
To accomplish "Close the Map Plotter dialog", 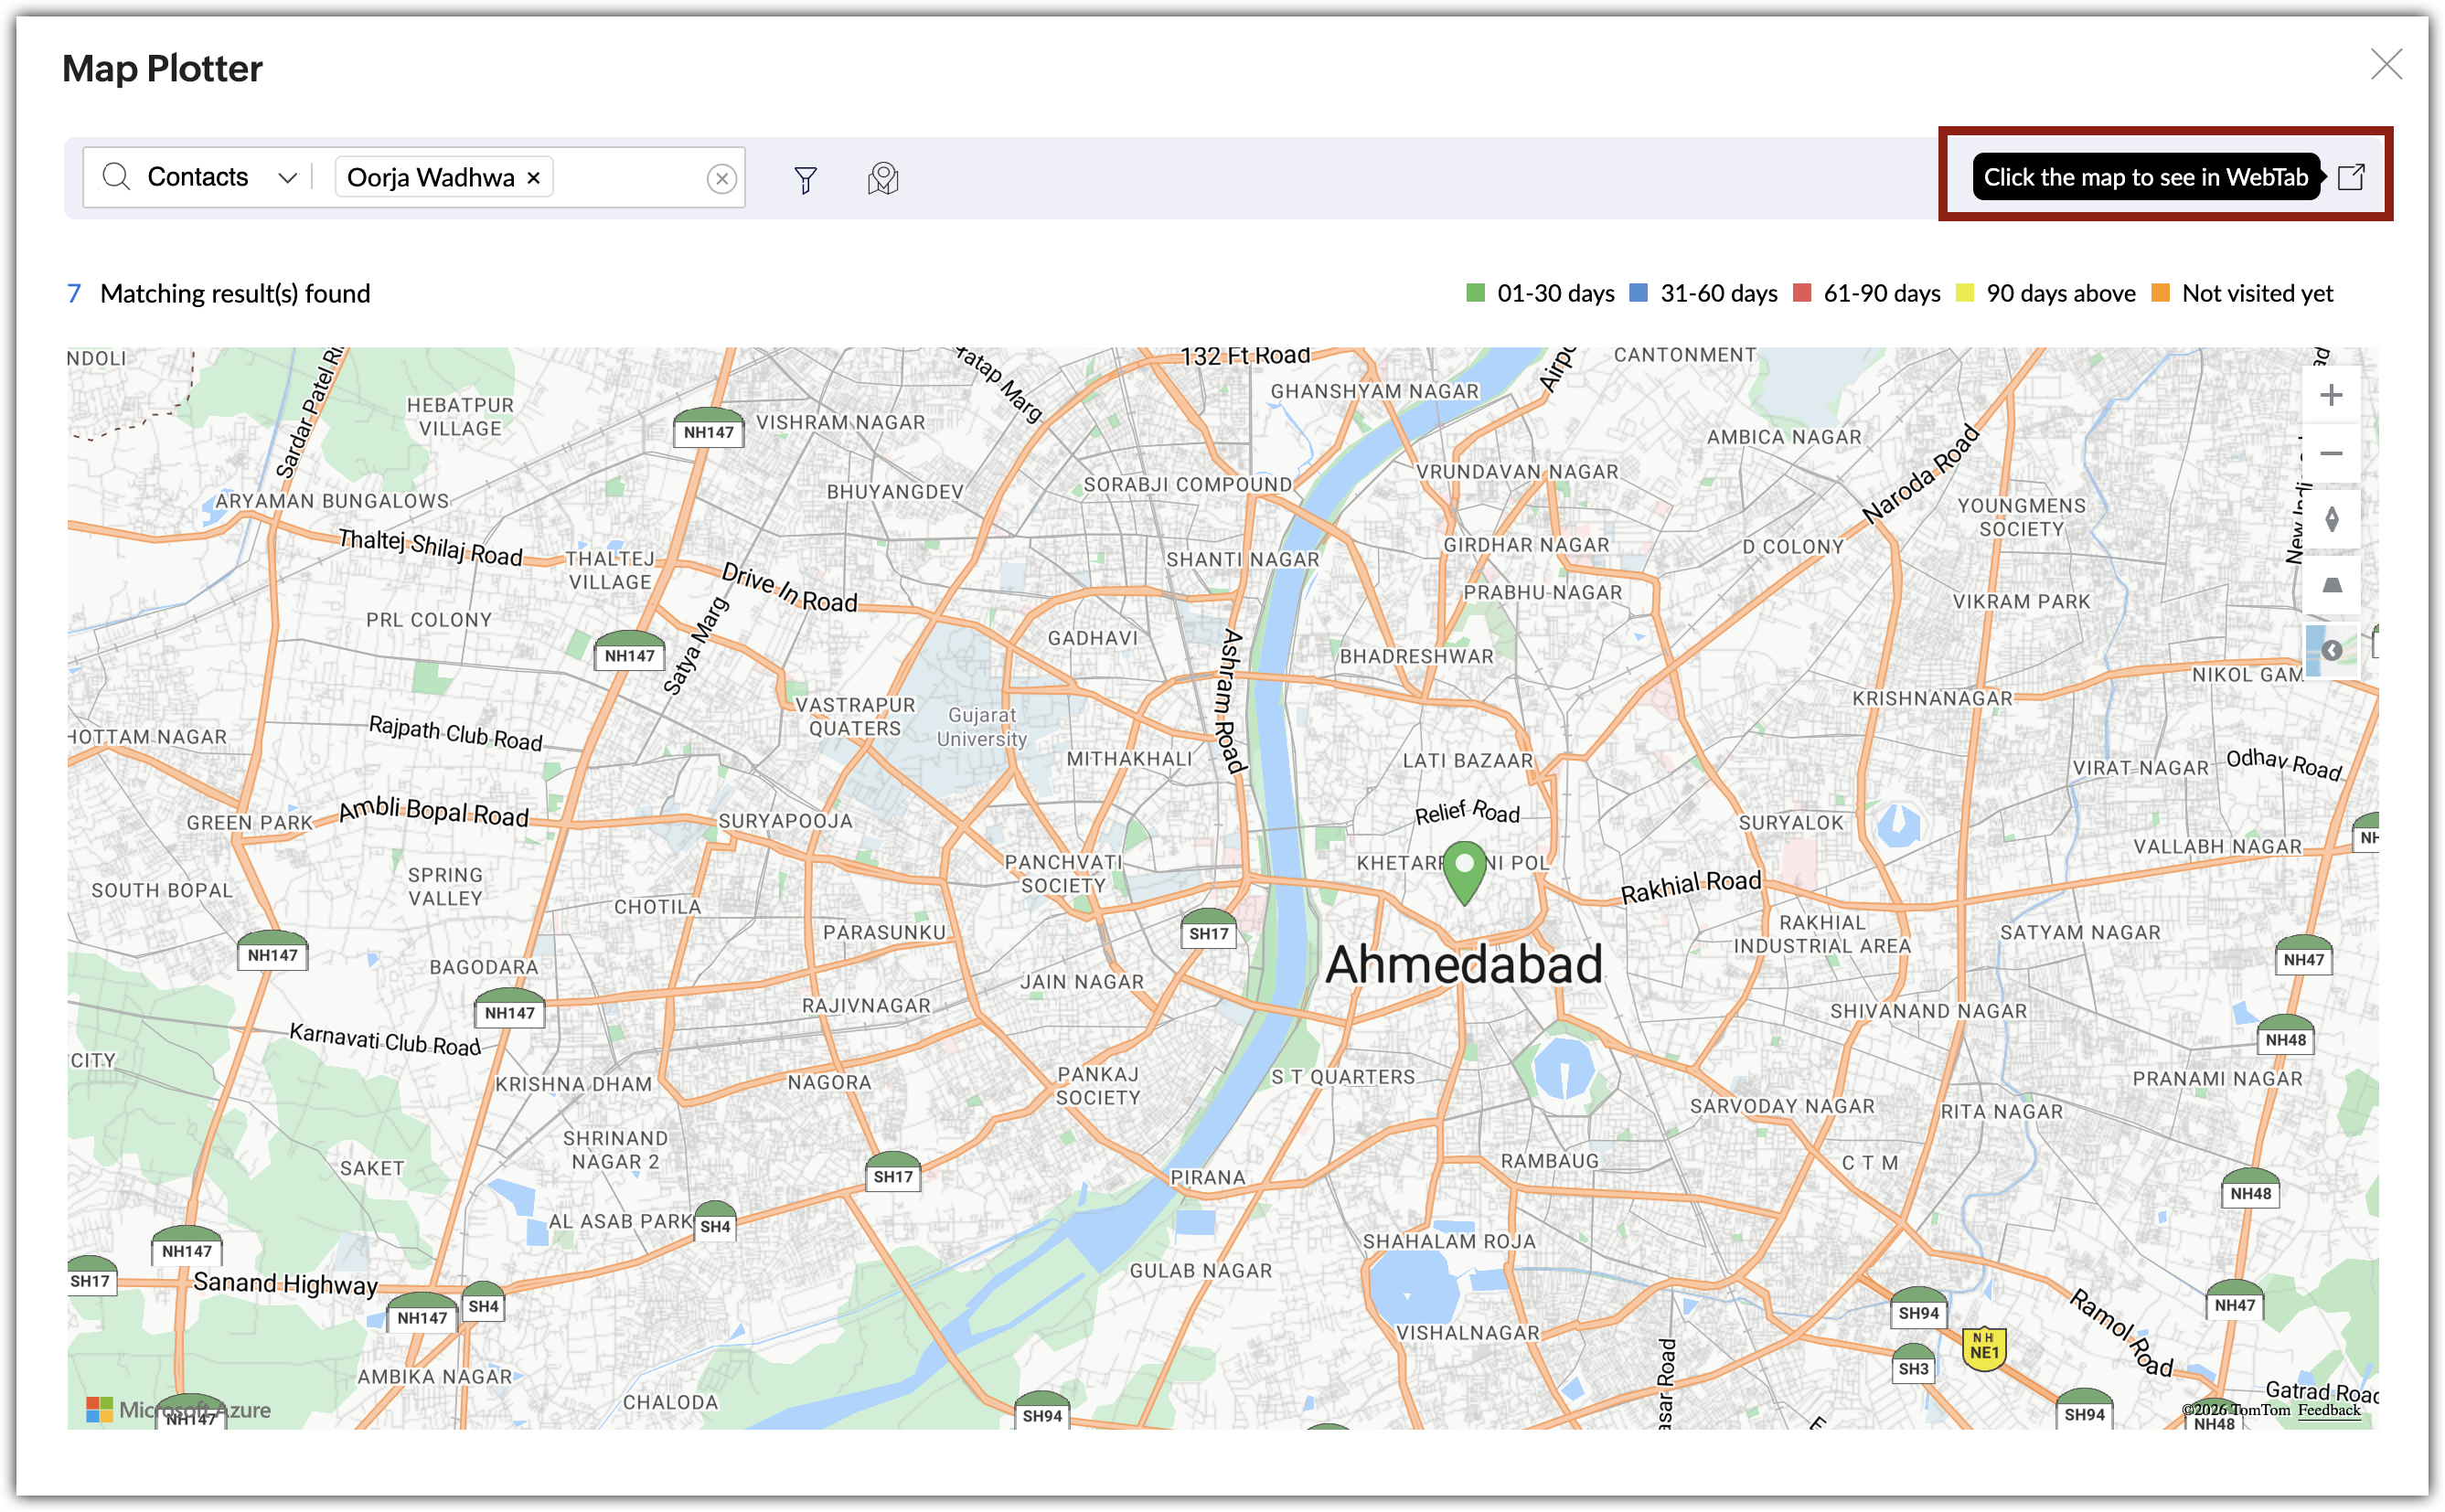I will pos(2385,65).
